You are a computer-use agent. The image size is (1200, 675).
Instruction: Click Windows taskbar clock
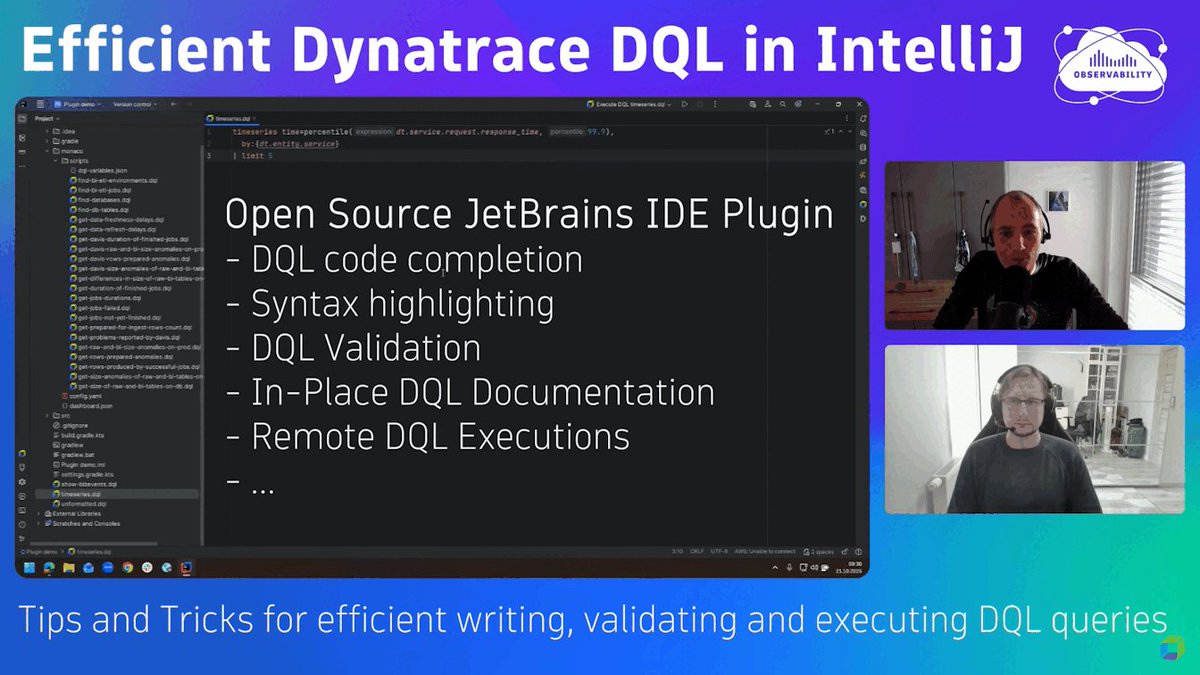[x=849, y=568]
